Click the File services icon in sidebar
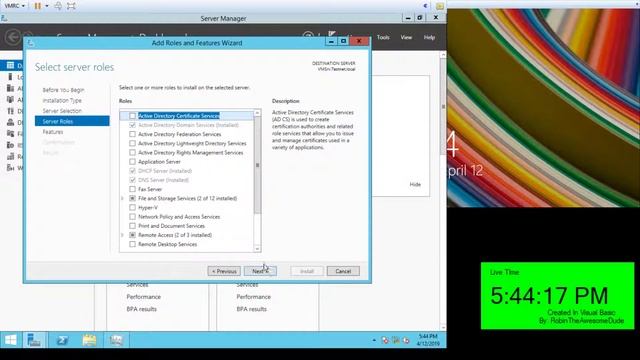 pos(10,133)
